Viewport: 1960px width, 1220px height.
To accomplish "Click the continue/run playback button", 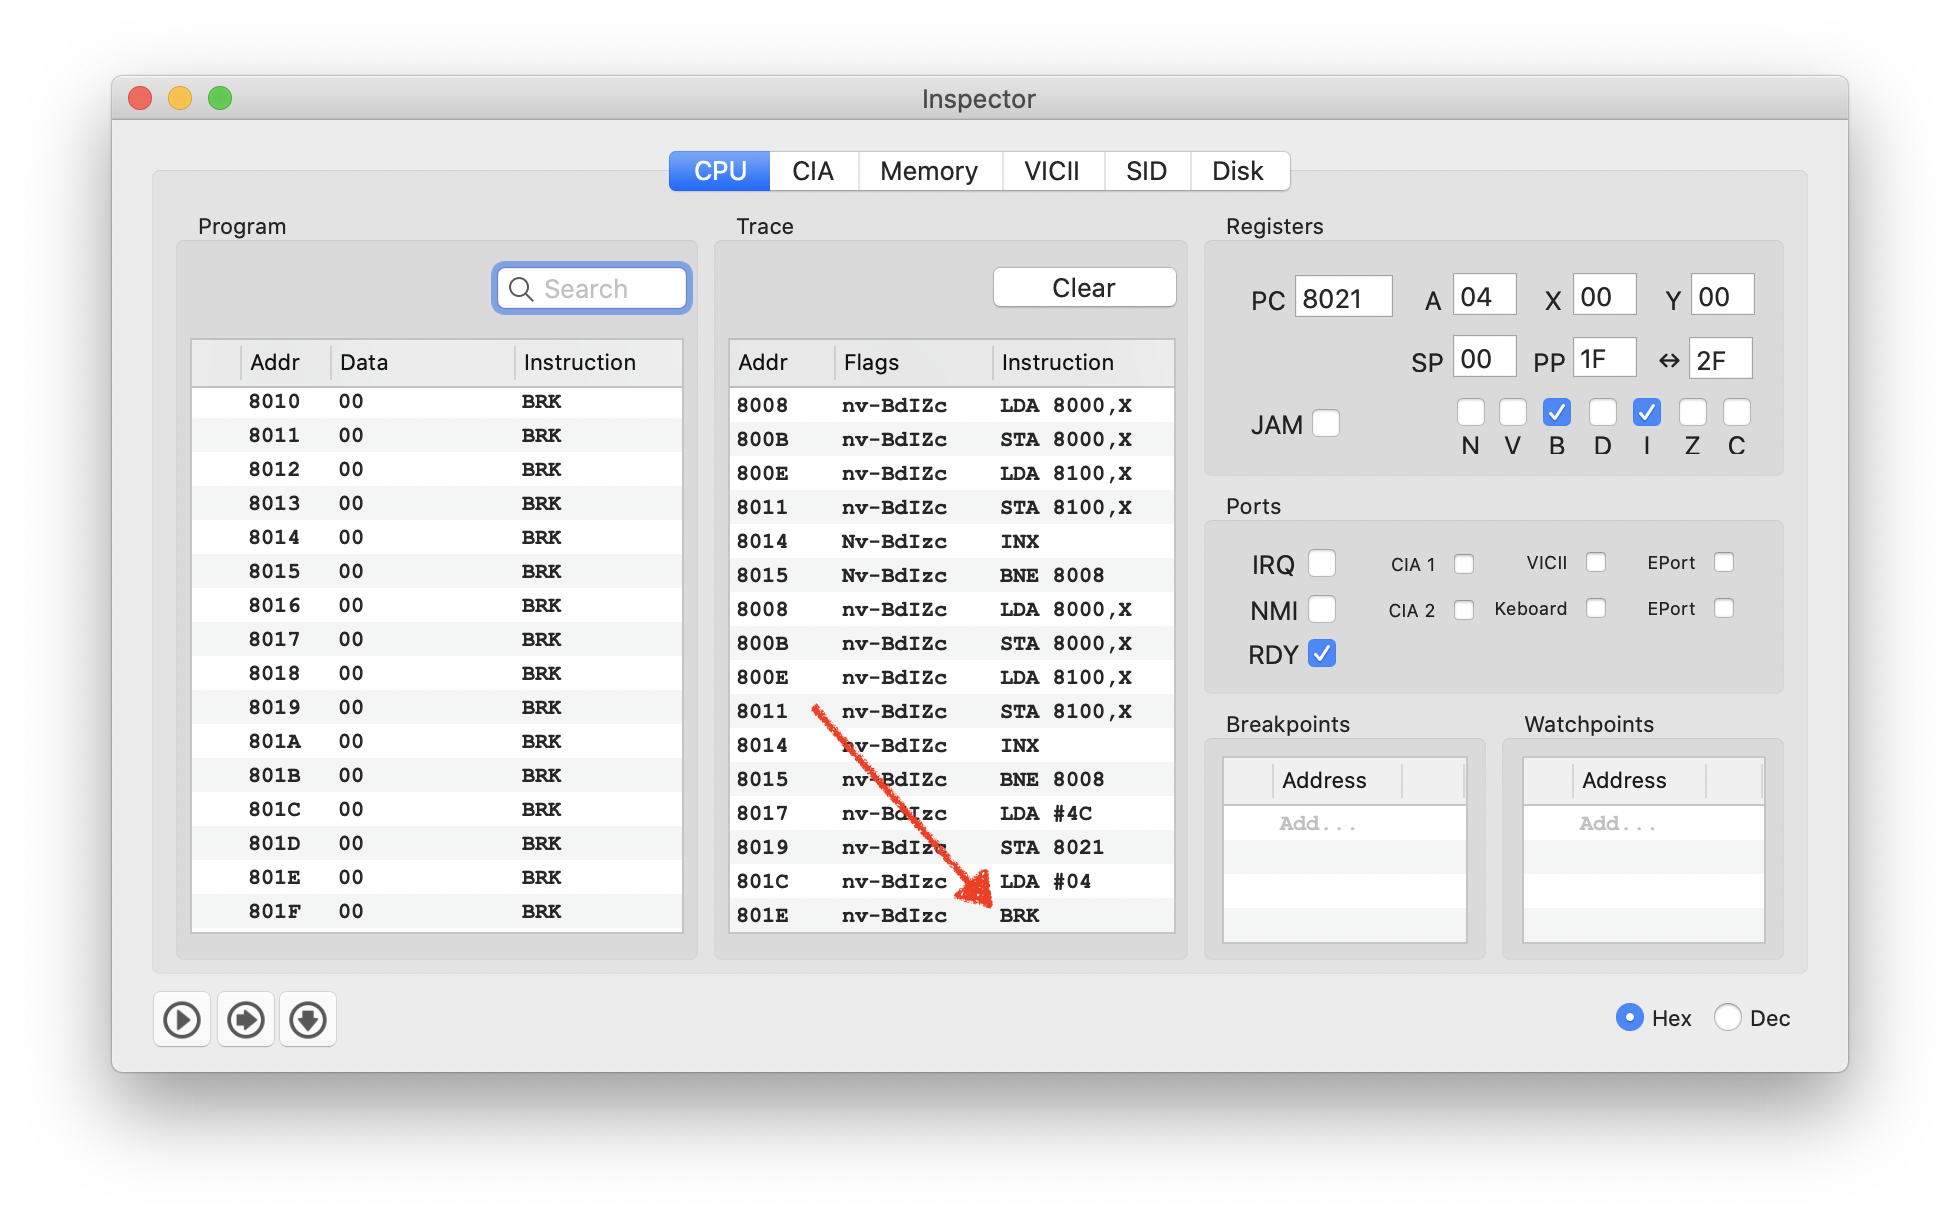I will click(x=182, y=1019).
